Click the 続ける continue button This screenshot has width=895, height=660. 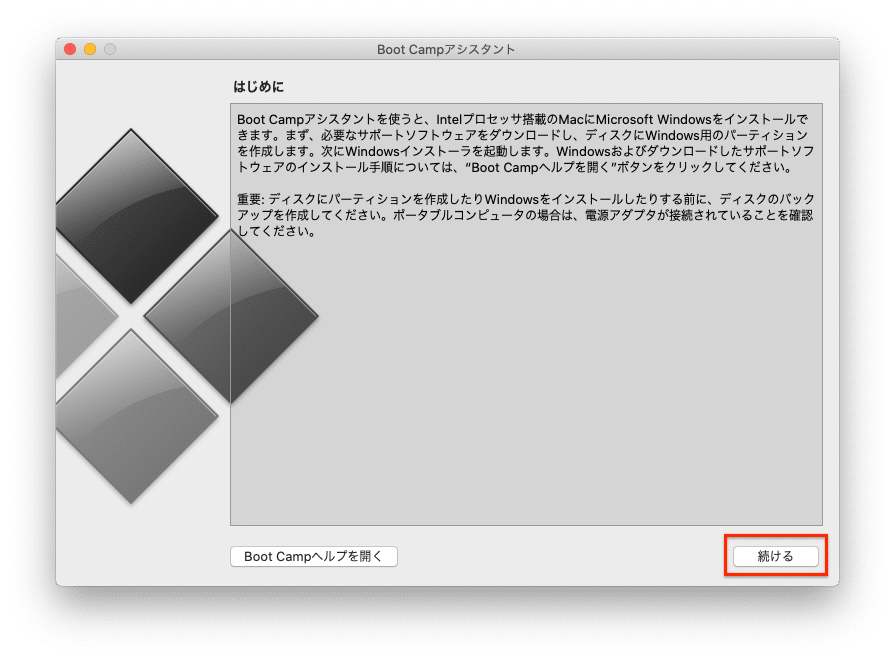coord(775,556)
